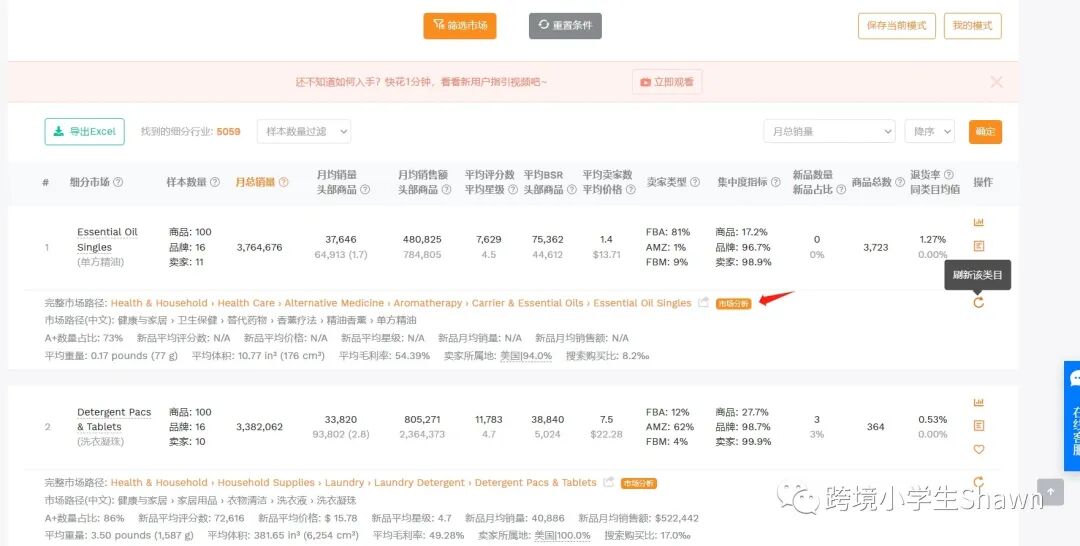The image size is (1080, 546).
Task: Follow Essential Oil Singles link in path
Action: point(642,303)
